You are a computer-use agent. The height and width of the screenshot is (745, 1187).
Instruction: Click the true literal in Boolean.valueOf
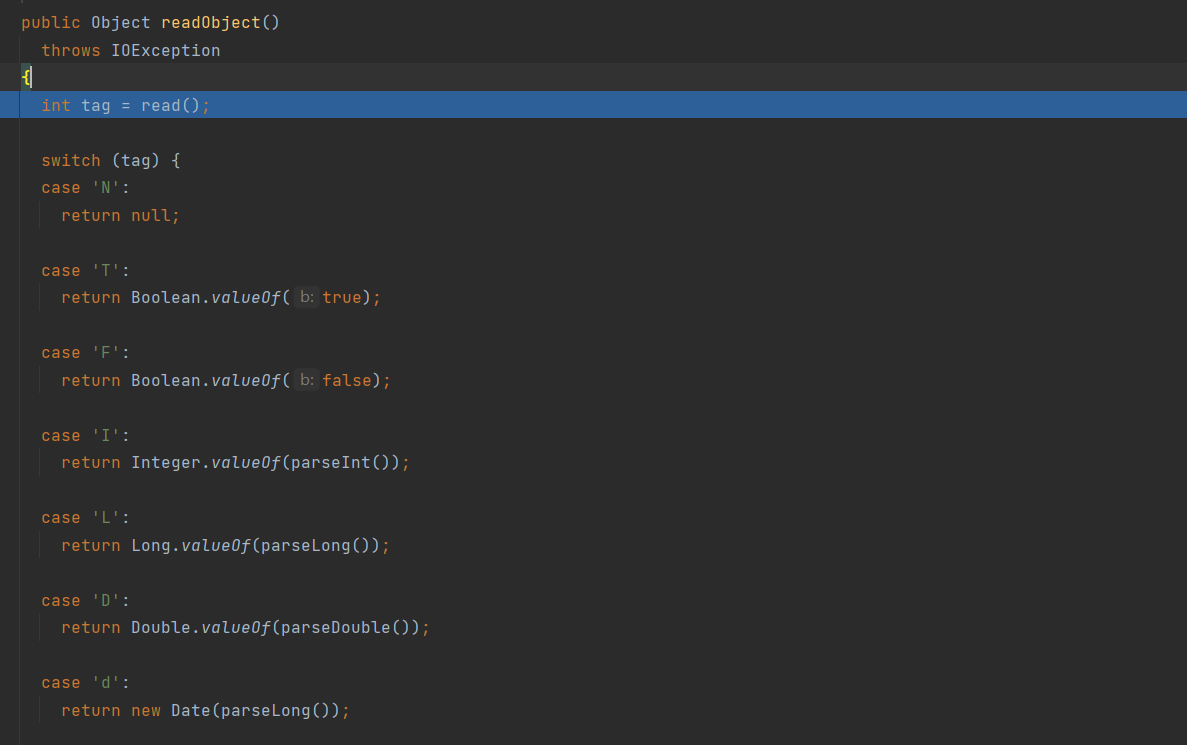pos(341,297)
